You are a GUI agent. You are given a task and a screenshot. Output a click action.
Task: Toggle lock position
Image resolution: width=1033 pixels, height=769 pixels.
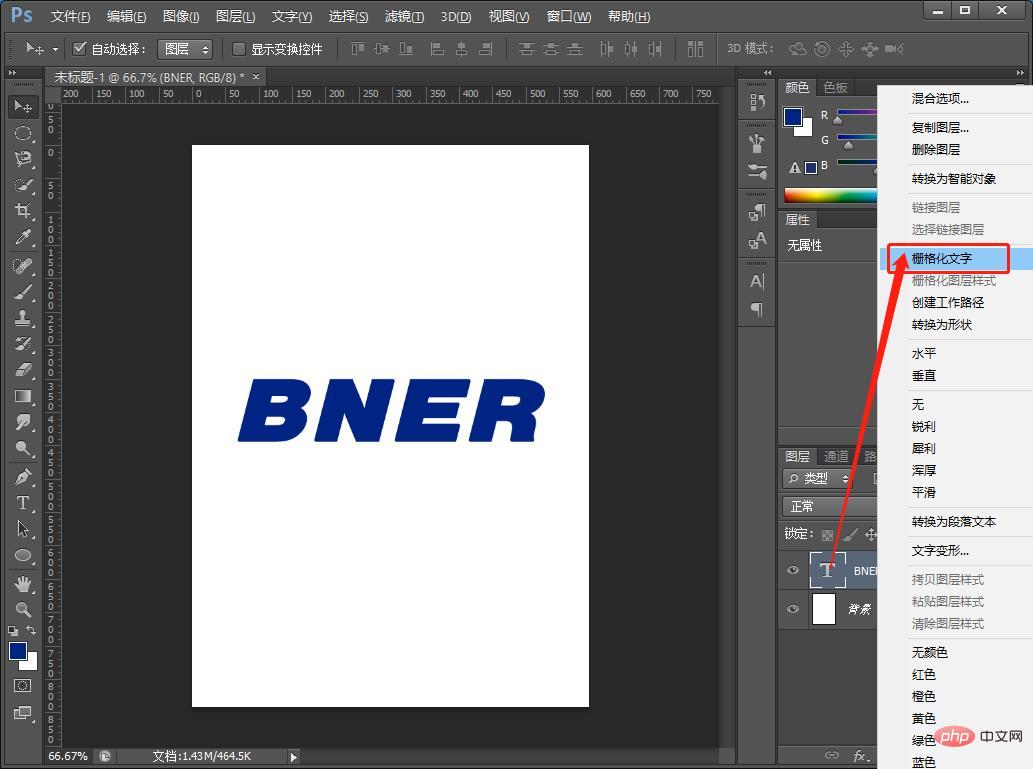click(x=871, y=534)
